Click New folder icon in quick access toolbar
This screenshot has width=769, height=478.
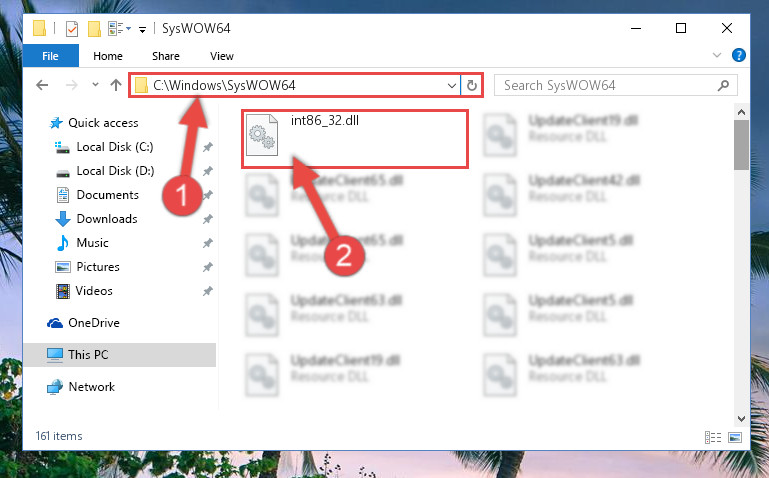click(x=94, y=29)
